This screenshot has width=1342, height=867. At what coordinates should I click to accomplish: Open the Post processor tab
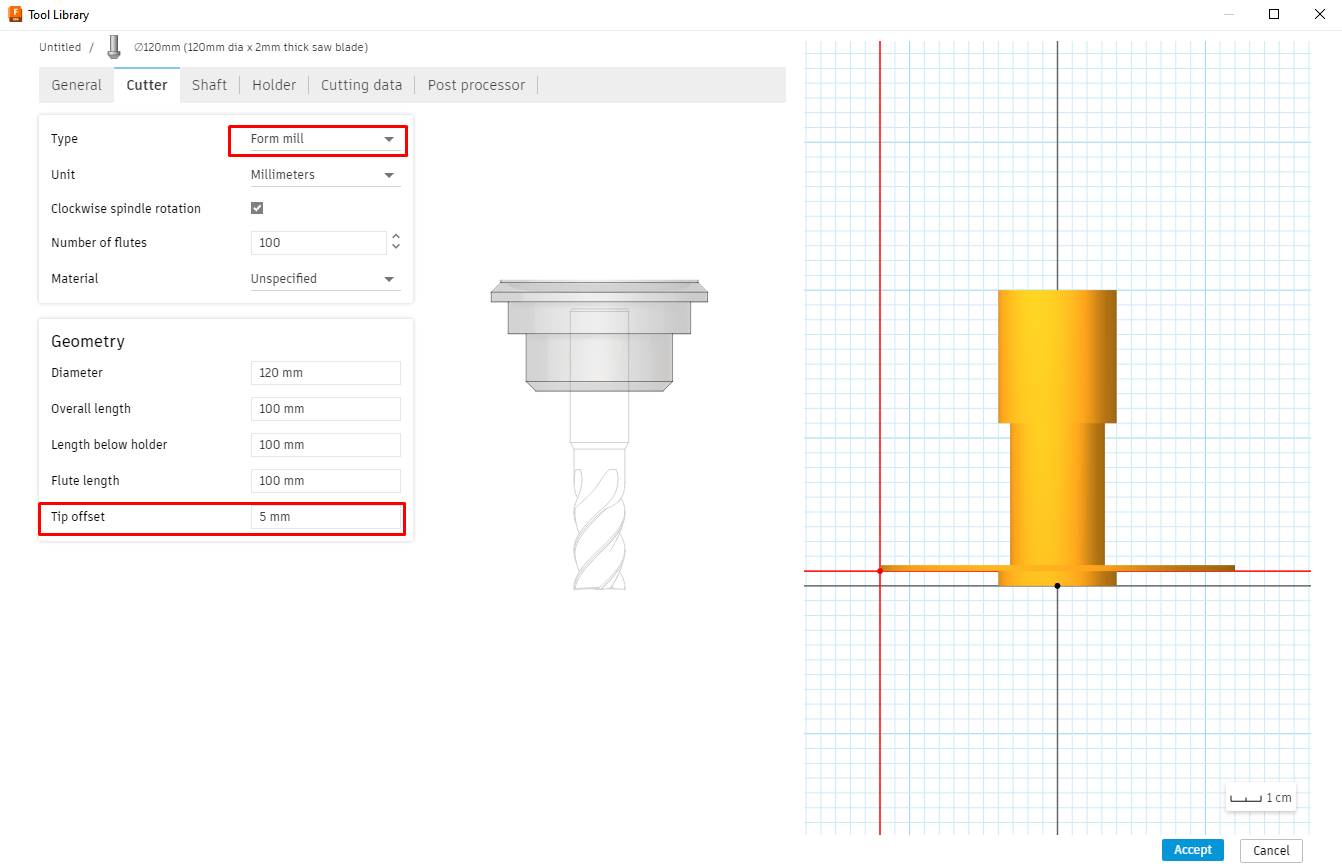coord(475,84)
